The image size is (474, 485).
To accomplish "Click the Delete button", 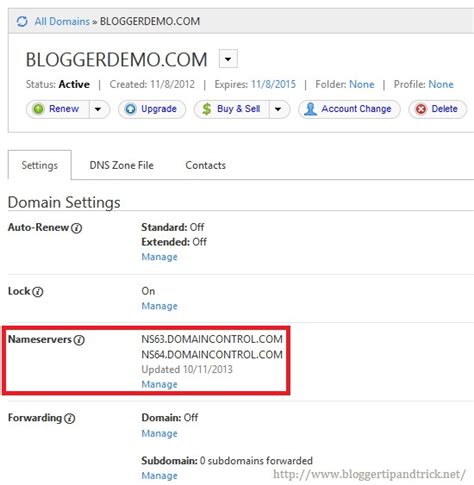I will 437,109.
